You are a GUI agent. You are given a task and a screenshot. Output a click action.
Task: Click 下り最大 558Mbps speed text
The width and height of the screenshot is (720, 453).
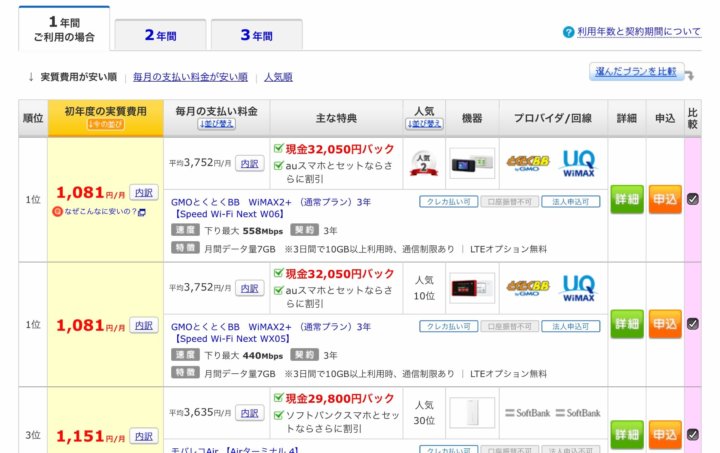click(x=243, y=231)
